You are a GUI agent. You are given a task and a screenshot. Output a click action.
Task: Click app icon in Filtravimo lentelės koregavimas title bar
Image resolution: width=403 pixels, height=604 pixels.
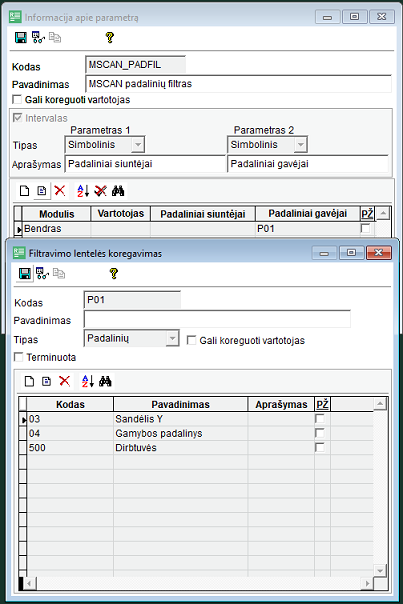click(19, 253)
